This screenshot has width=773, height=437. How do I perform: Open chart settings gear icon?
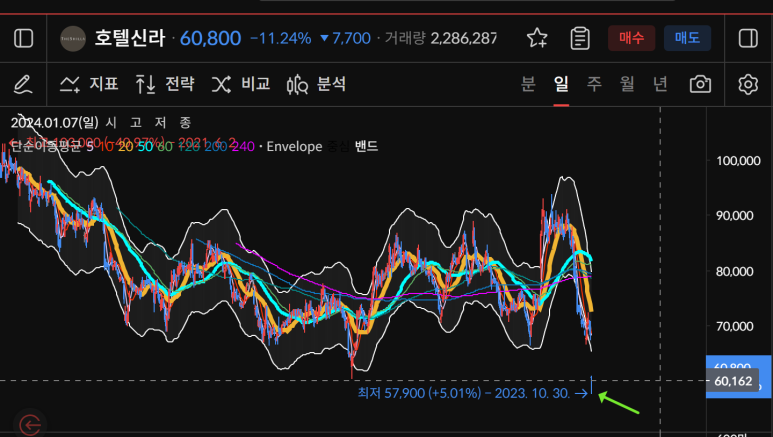(x=748, y=84)
